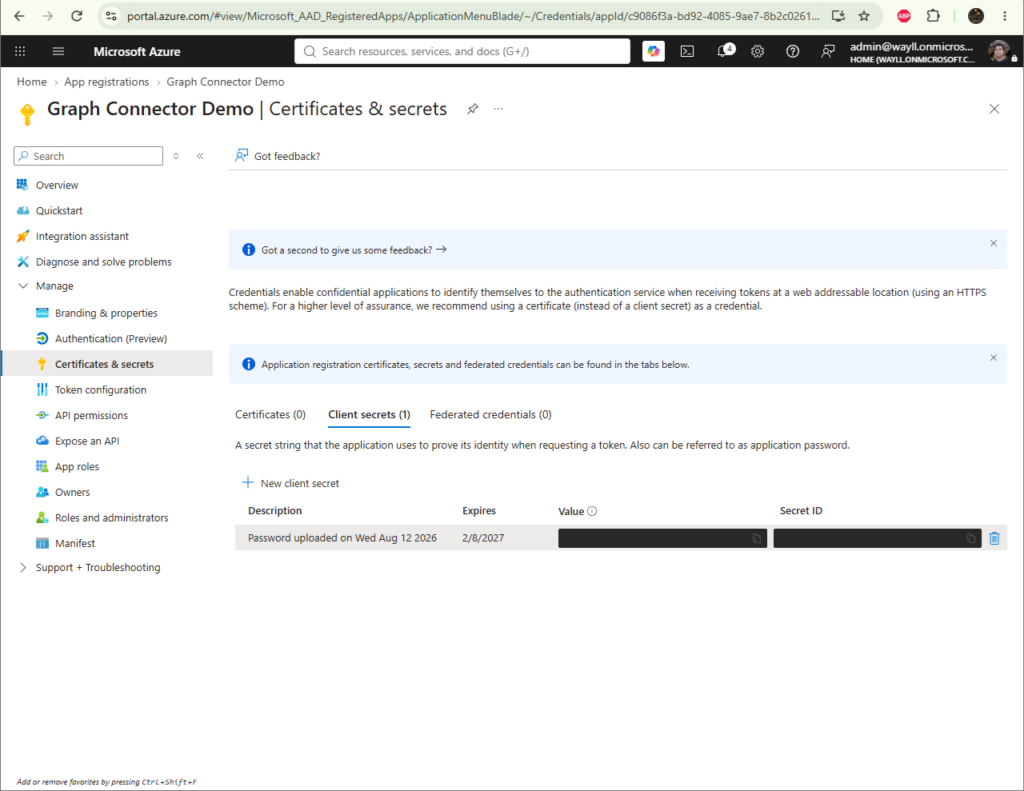Switch to Certificates (0) tab
The image size is (1024, 791).
pos(270,415)
